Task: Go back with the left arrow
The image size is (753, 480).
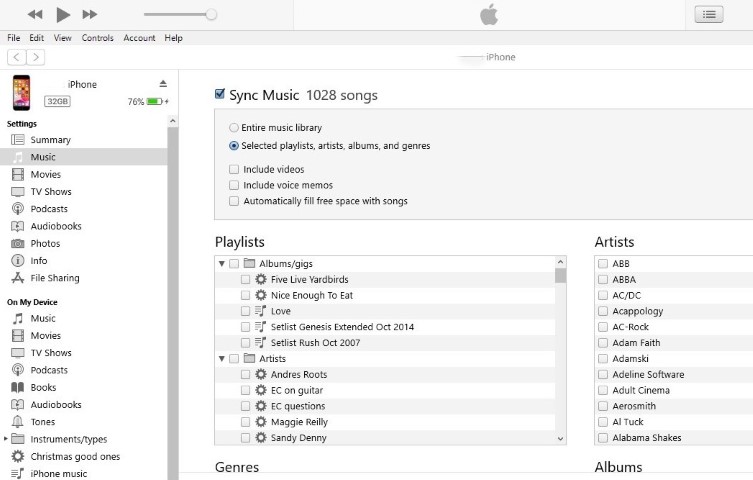Action: (x=16, y=57)
